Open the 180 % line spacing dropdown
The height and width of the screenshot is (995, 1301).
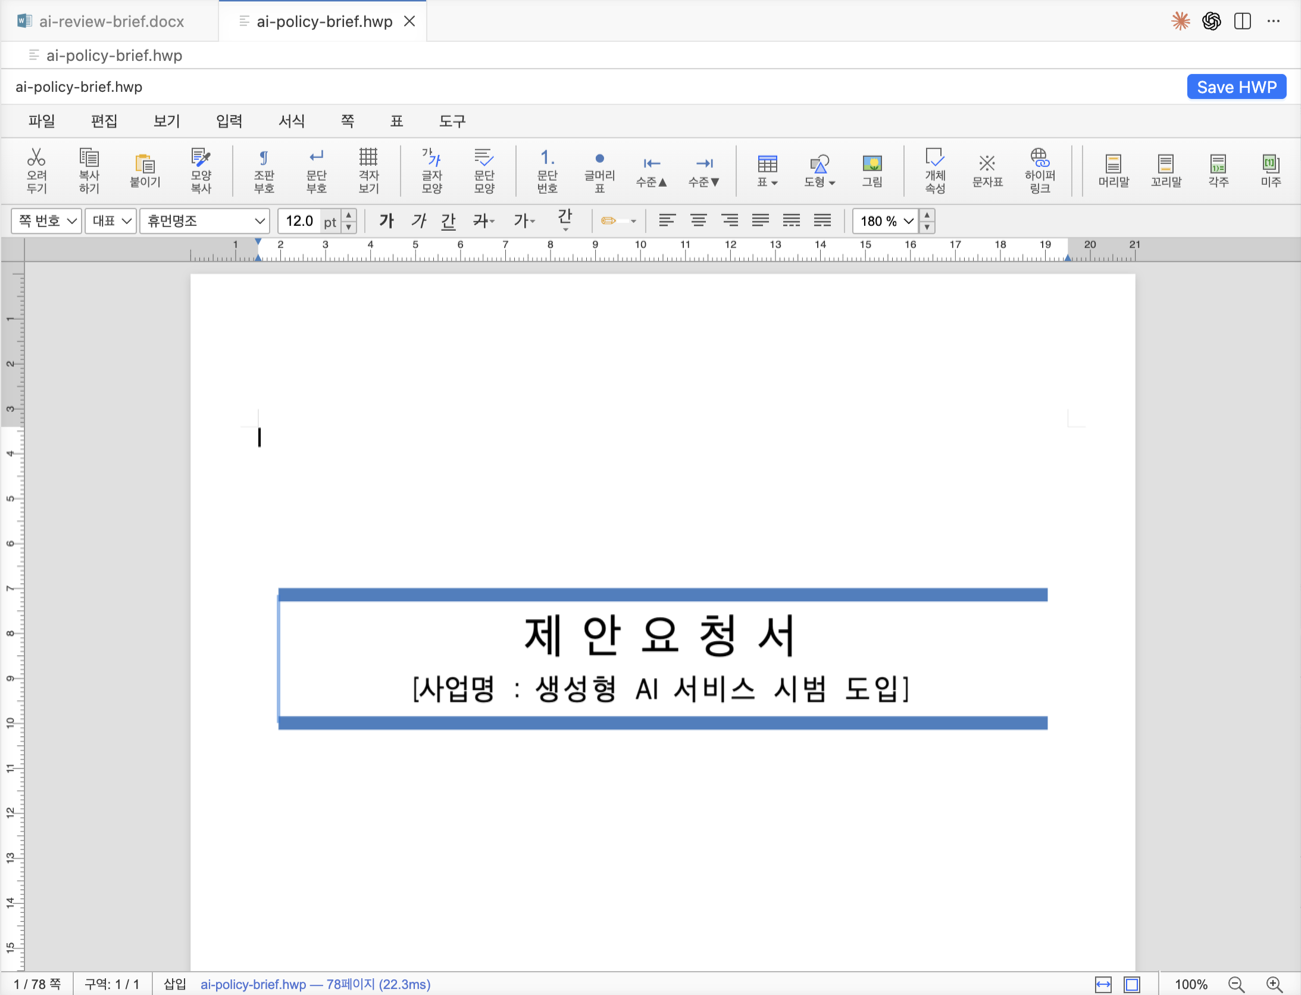(886, 221)
